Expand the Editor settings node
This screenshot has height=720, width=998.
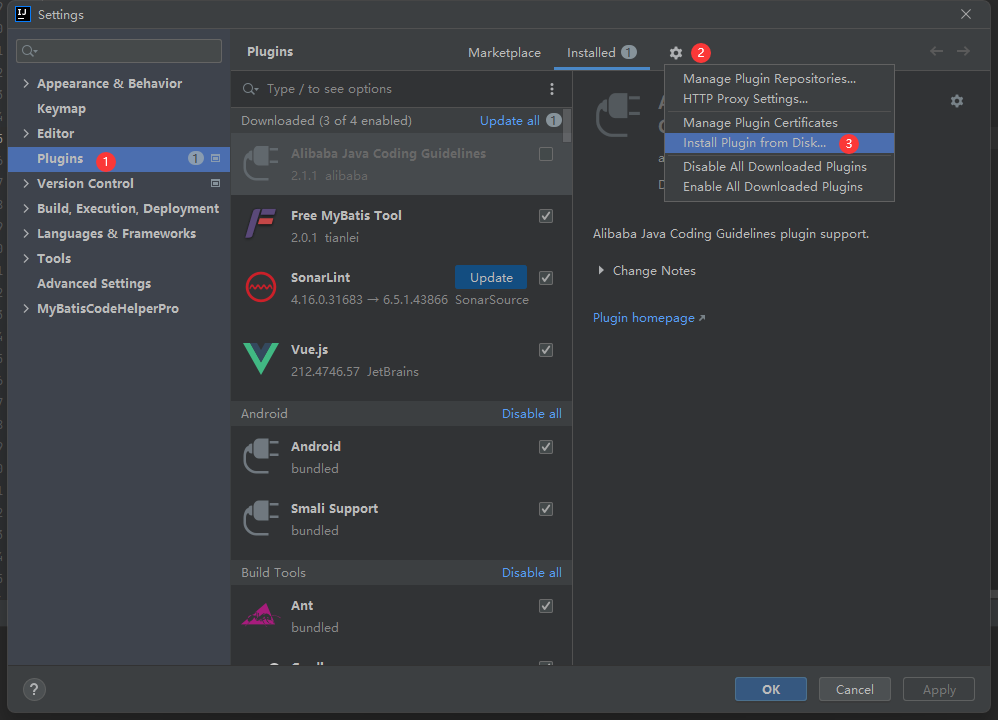[x=25, y=133]
